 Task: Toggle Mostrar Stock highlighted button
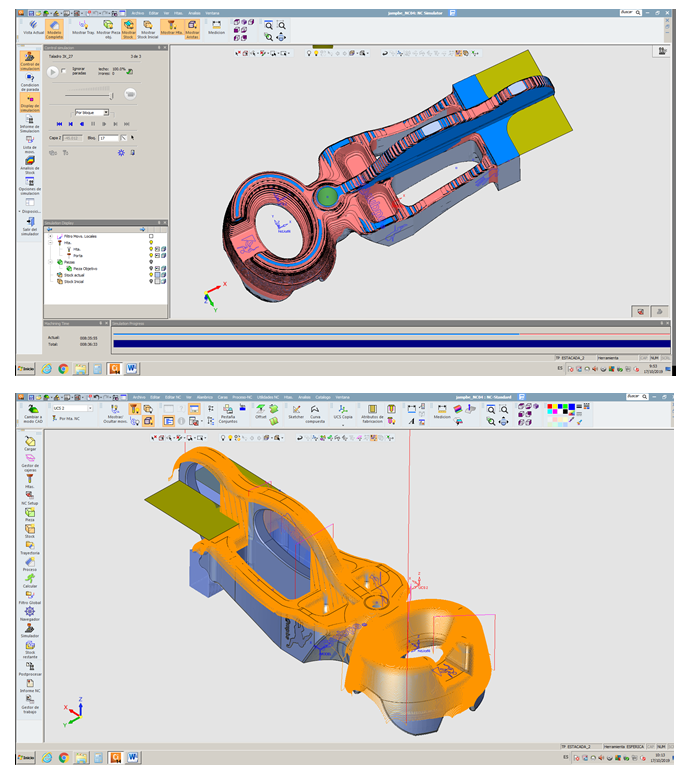click(x=128, y=29)
